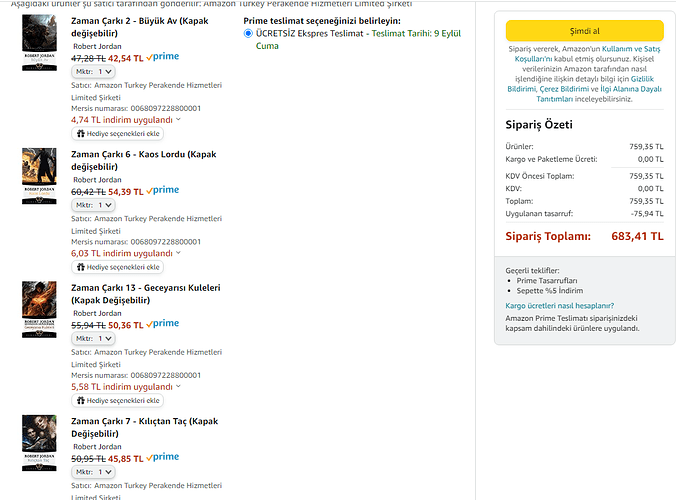
Task: Click Robert Jordan author under Kaos Lordu
Action: (97, 180)
